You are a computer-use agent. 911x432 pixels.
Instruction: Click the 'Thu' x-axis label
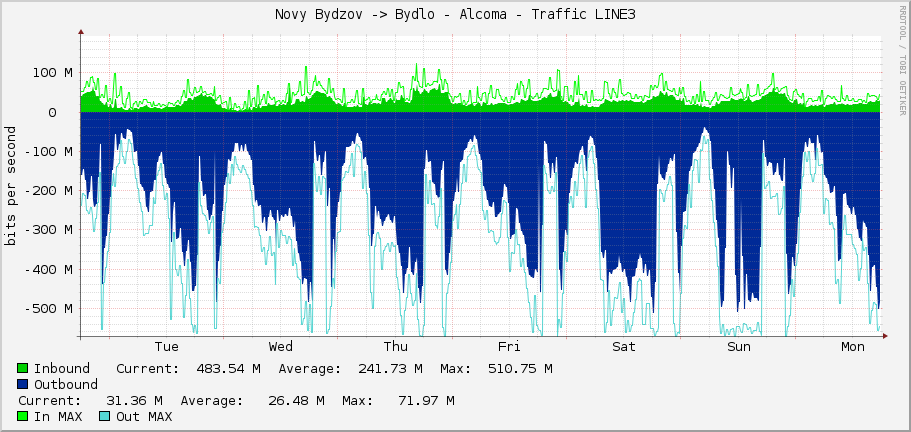click(396, 347)
